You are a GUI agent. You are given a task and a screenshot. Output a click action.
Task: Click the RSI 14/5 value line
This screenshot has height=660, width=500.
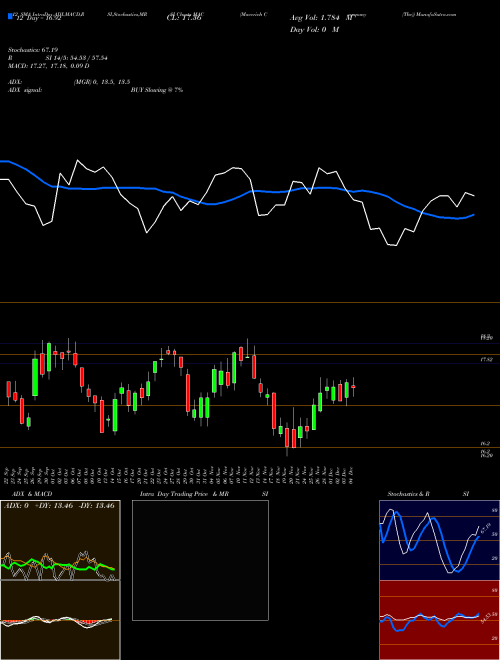coord(58,58)
